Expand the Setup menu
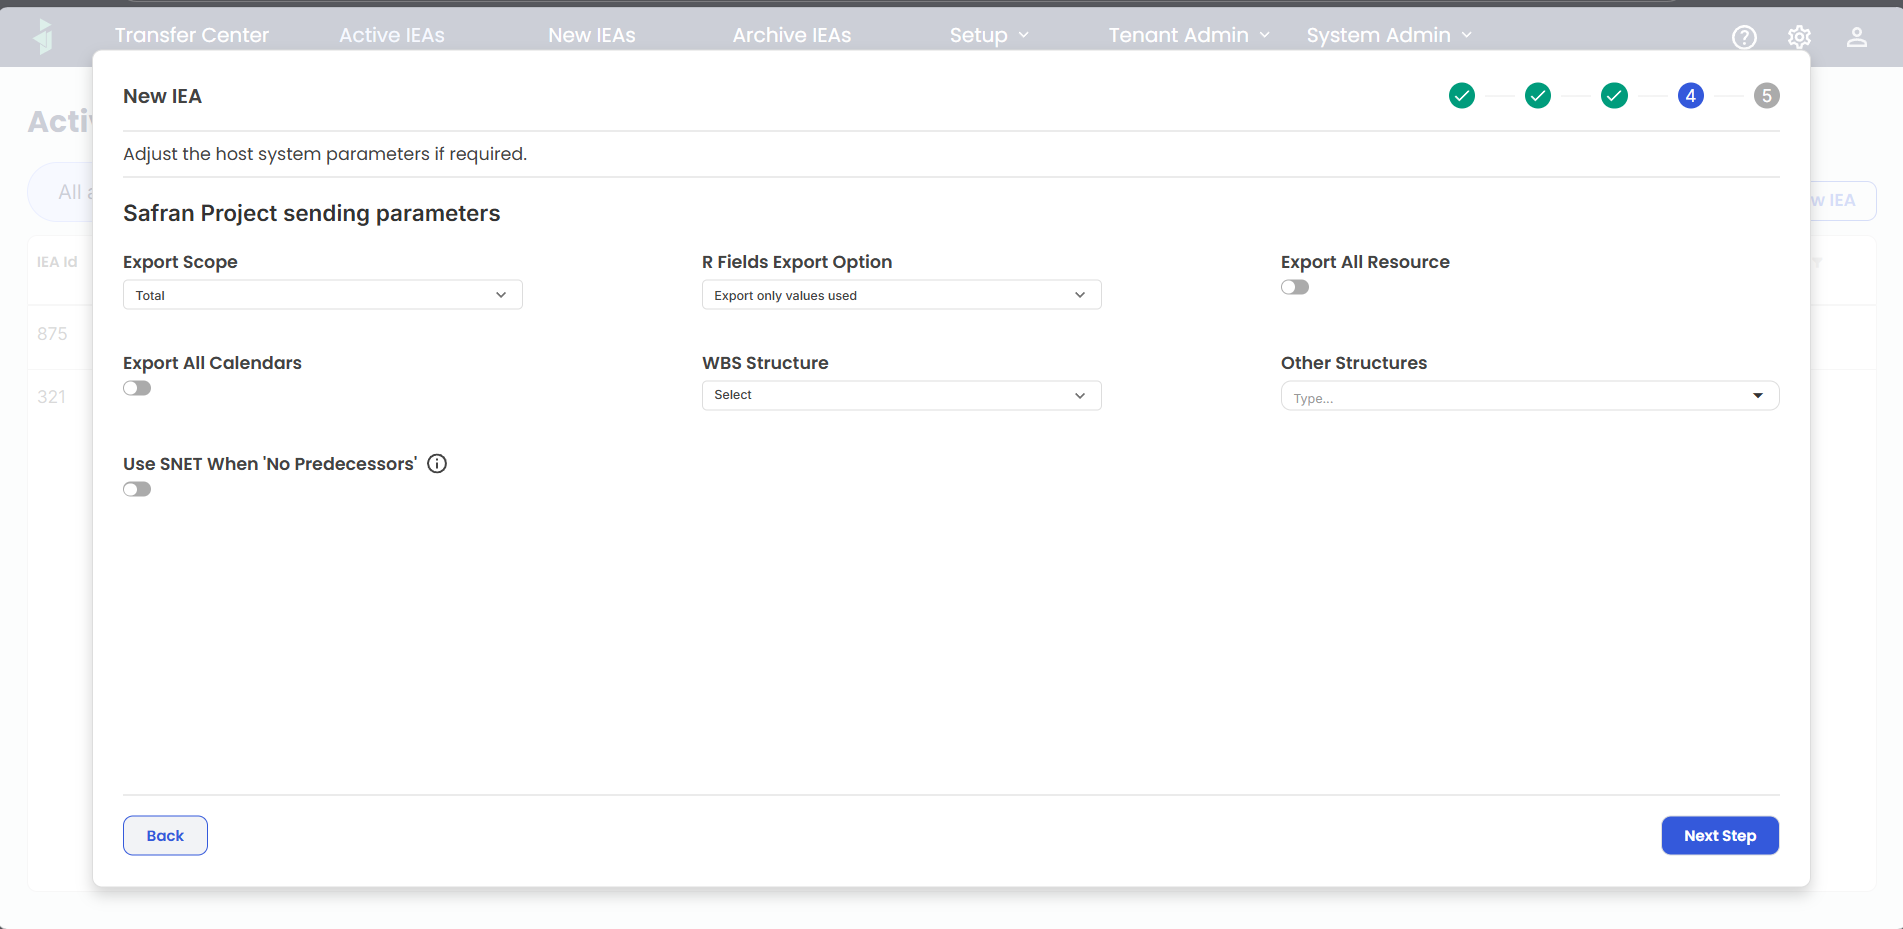 [989, 35]
